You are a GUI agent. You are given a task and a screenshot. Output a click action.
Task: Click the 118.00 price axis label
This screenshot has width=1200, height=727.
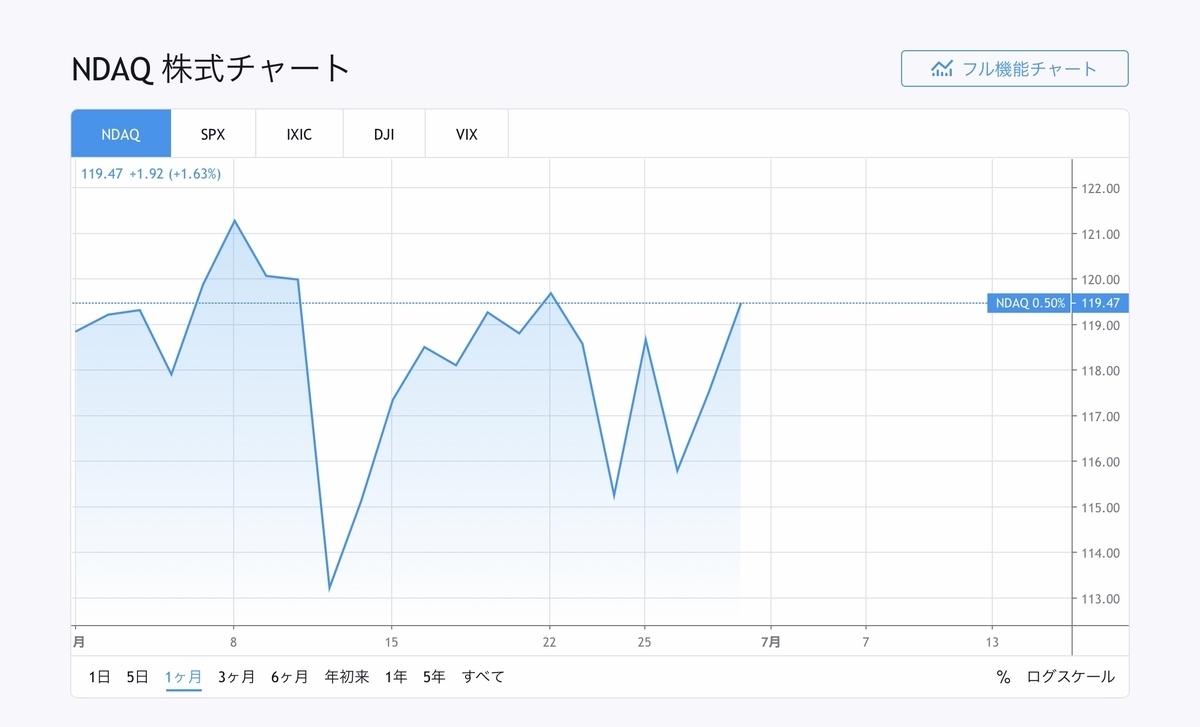1100,371
